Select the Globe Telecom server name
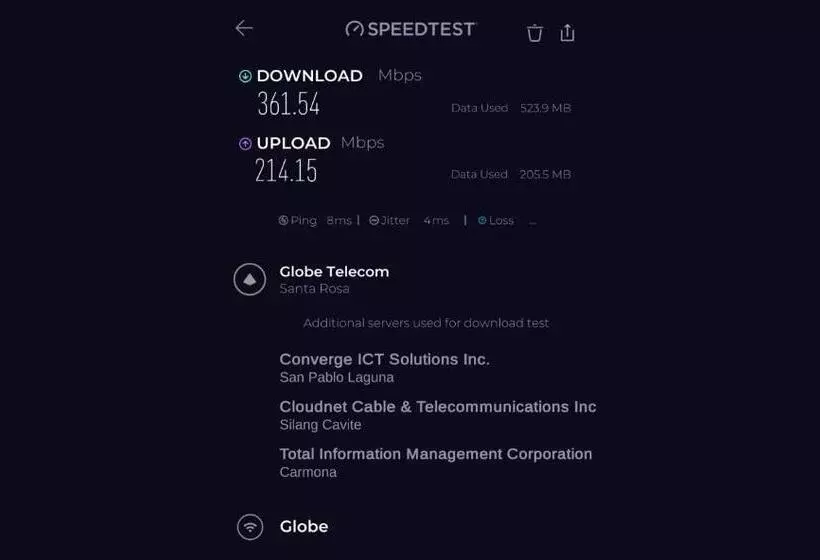This screenshot has width=820, height=560. [x=334, y=271]
